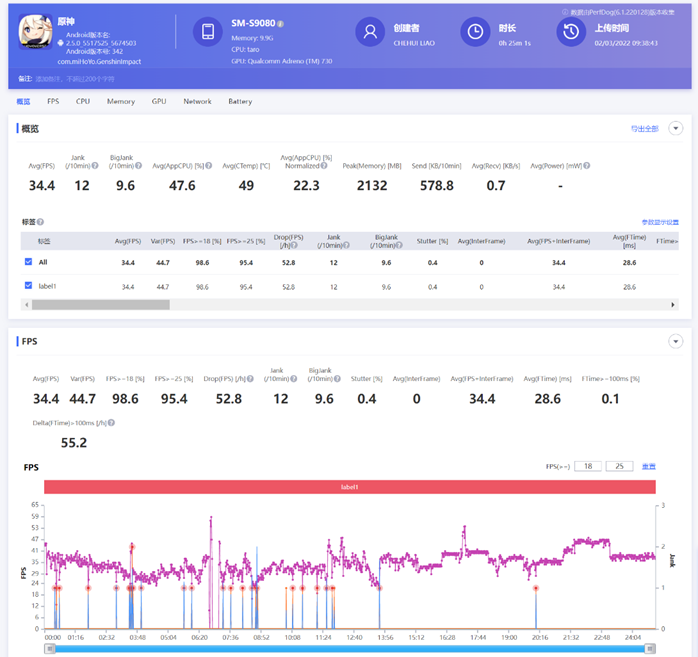698x657 pixels.
Task: Toggle the All row checkbox
Action: [28, 262]
